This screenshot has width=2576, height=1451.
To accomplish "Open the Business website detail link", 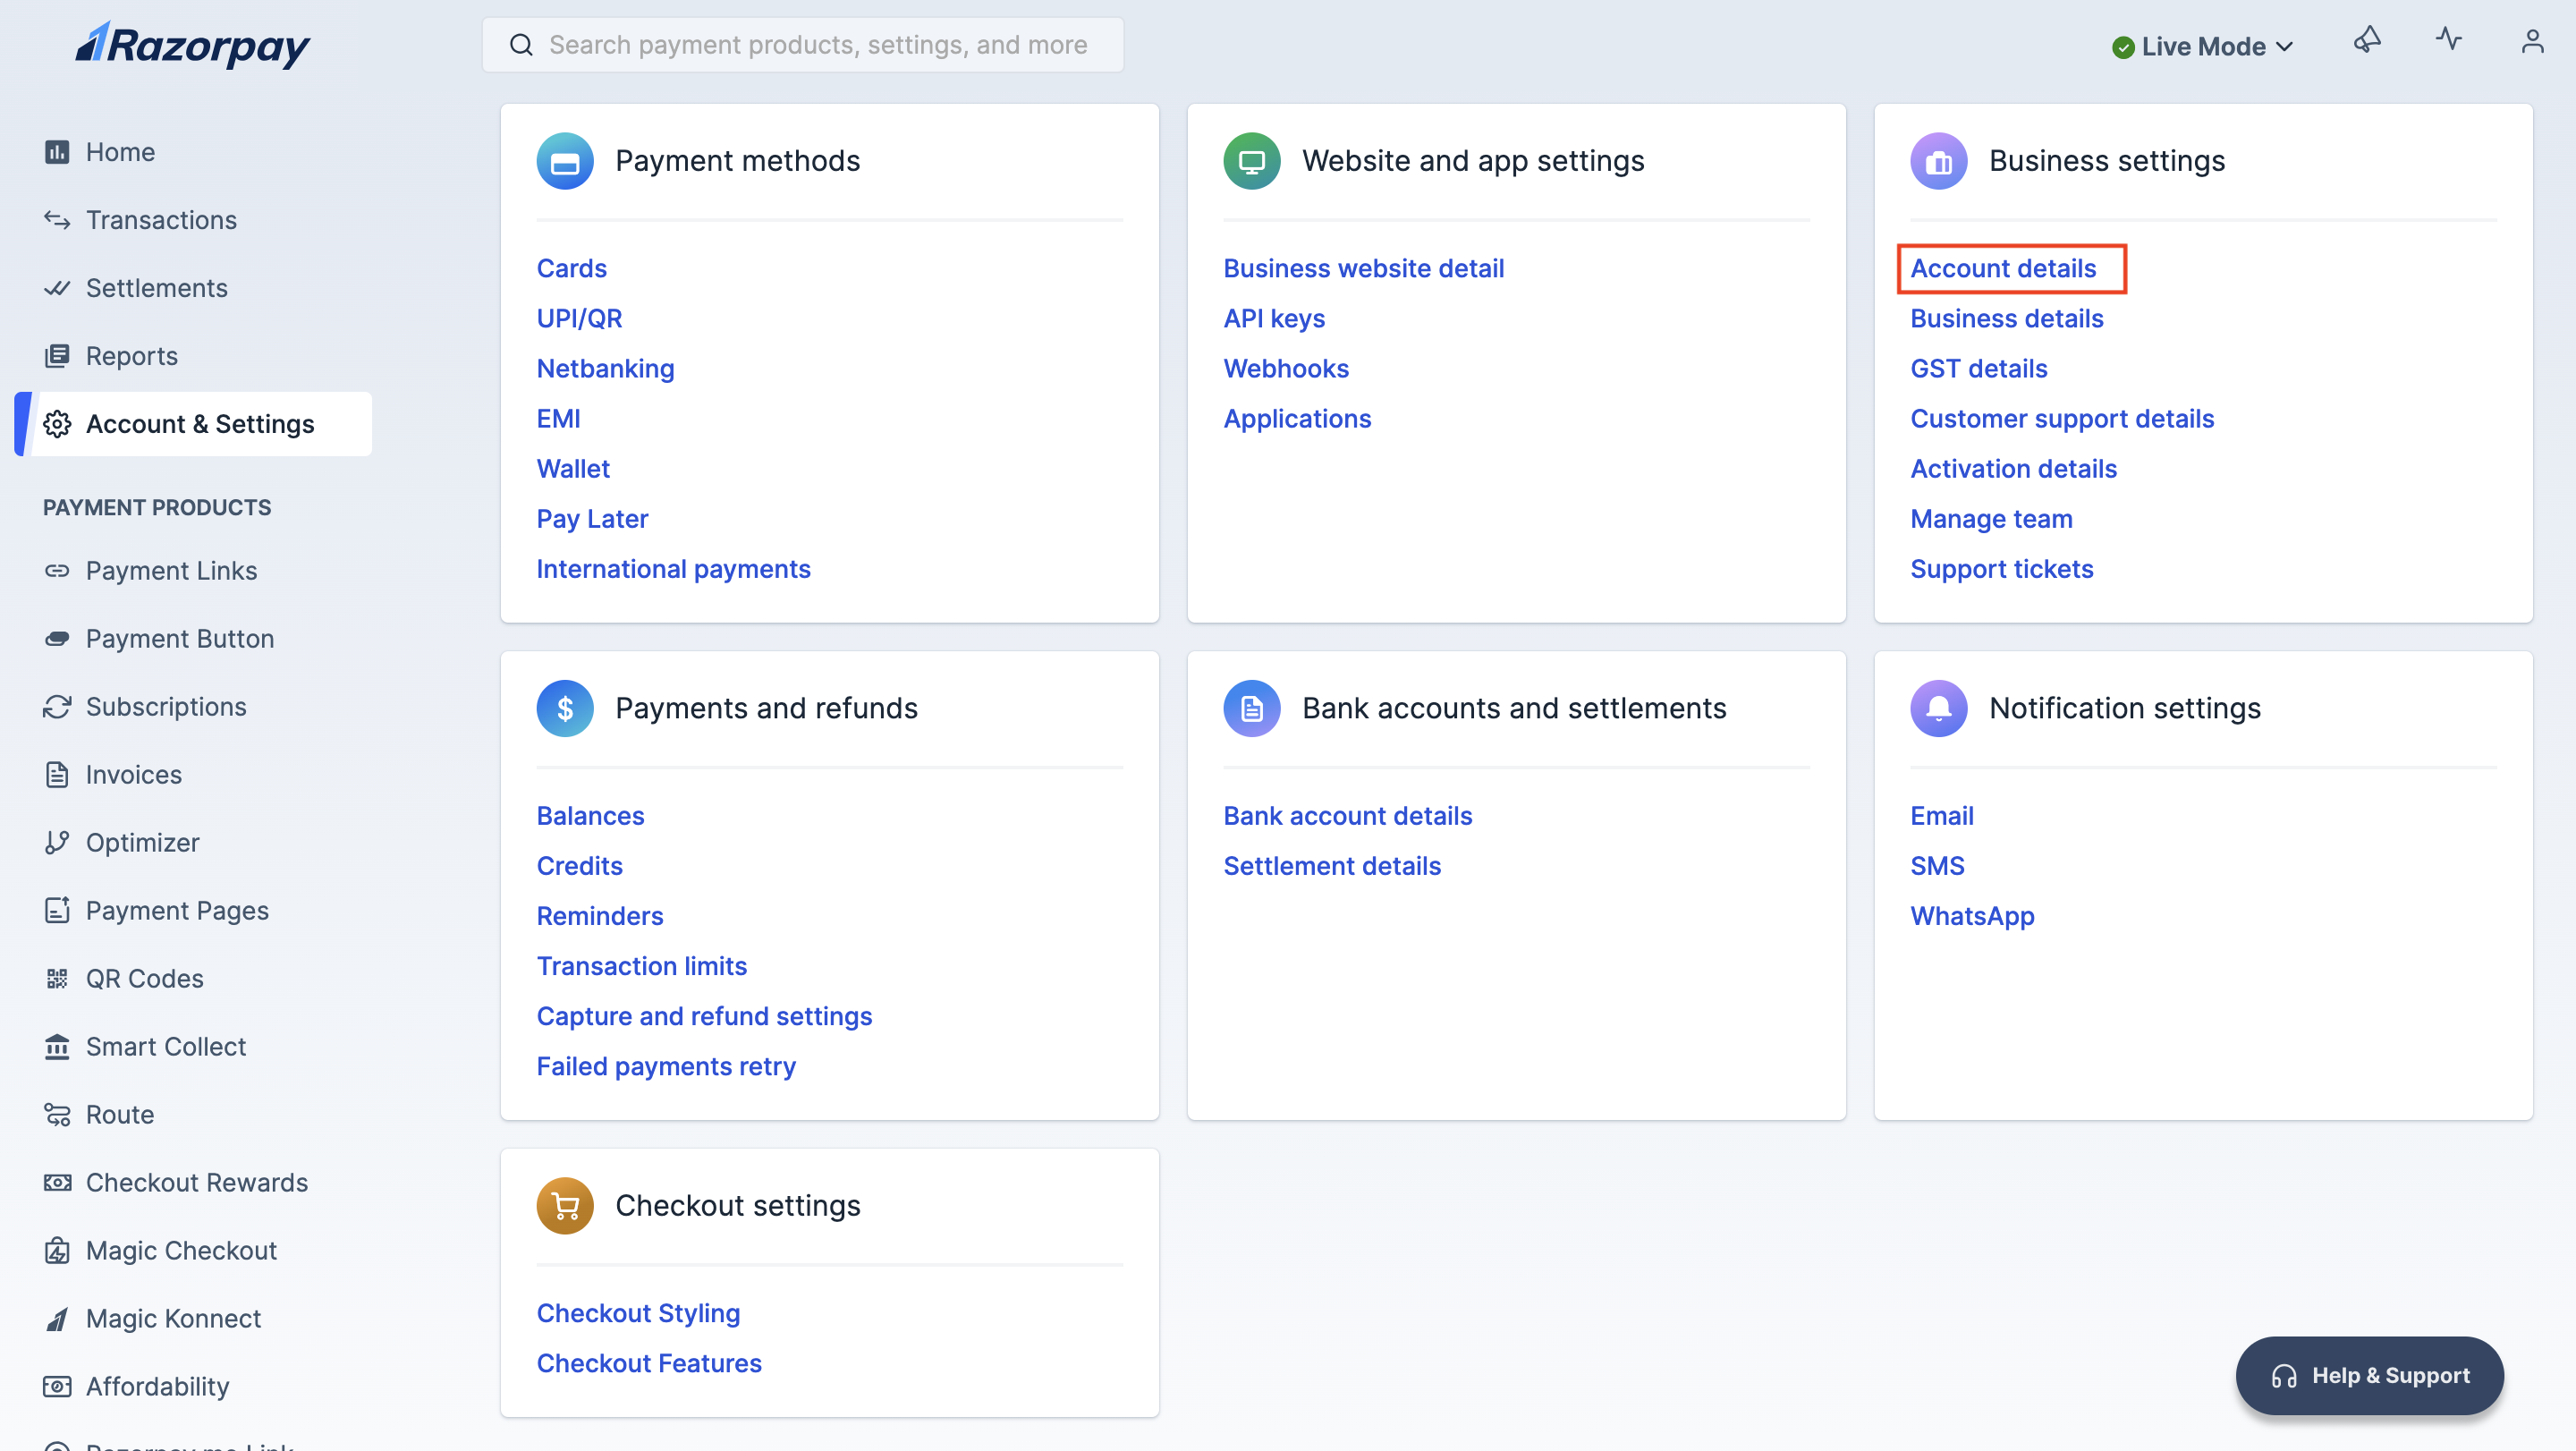I will 1364,269.
